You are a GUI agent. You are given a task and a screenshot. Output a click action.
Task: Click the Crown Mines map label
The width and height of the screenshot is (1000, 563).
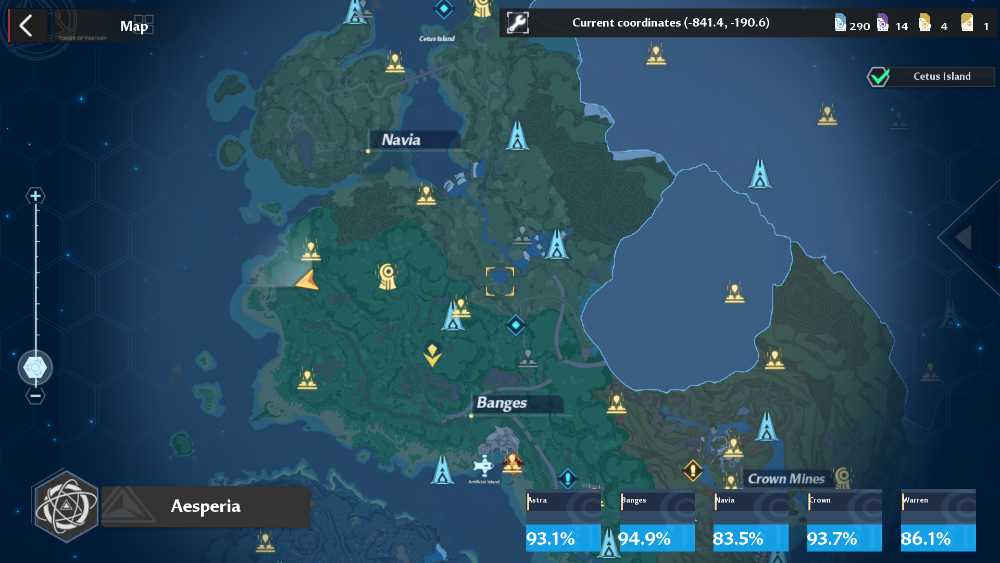click(786, 478)
